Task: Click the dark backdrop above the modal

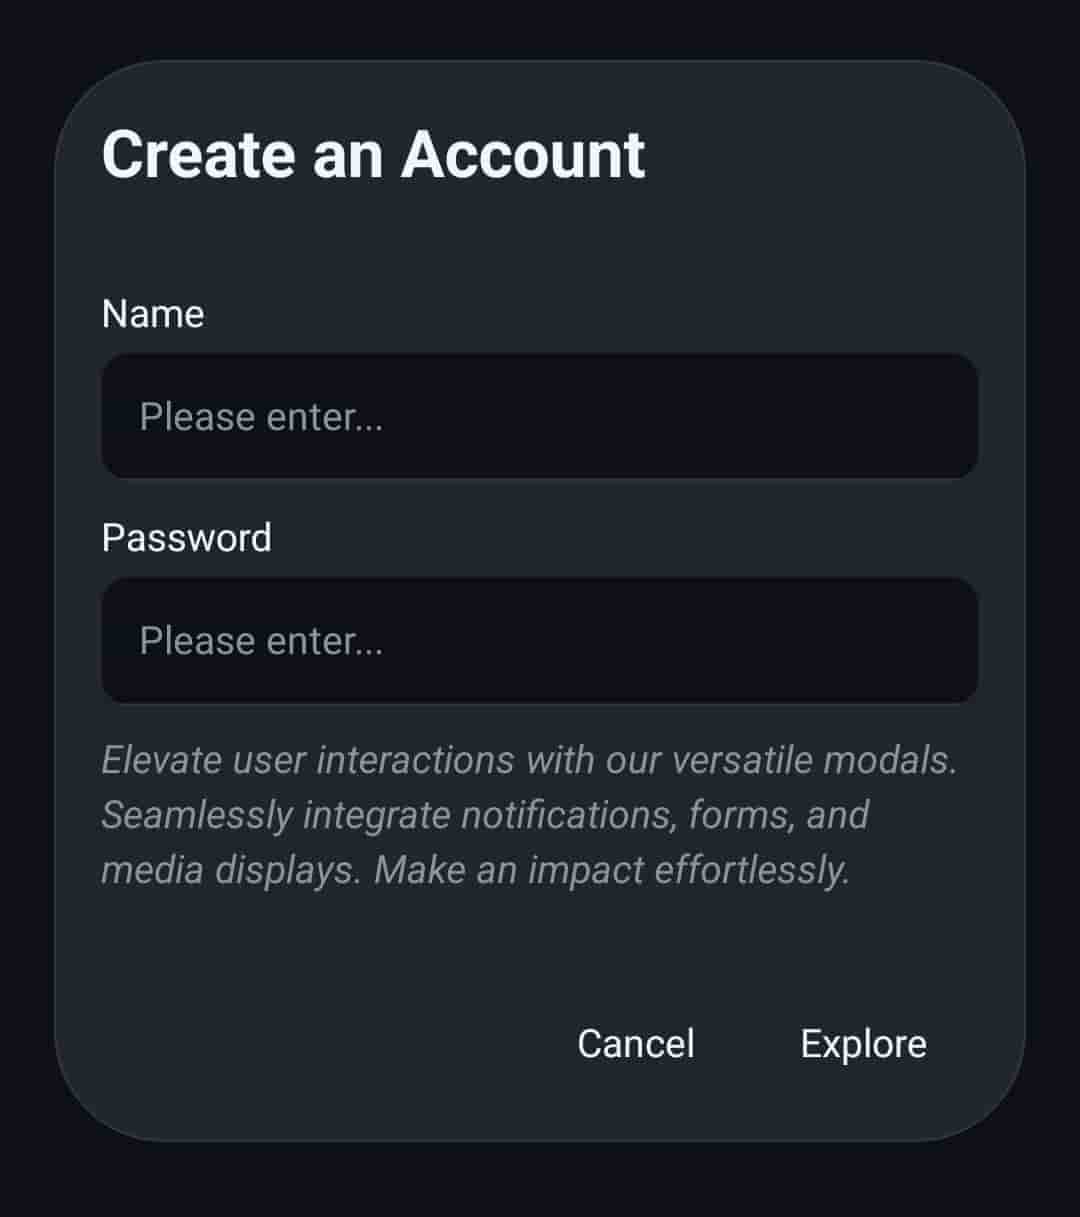Action: pyautogui.click(x=540, y=28)
